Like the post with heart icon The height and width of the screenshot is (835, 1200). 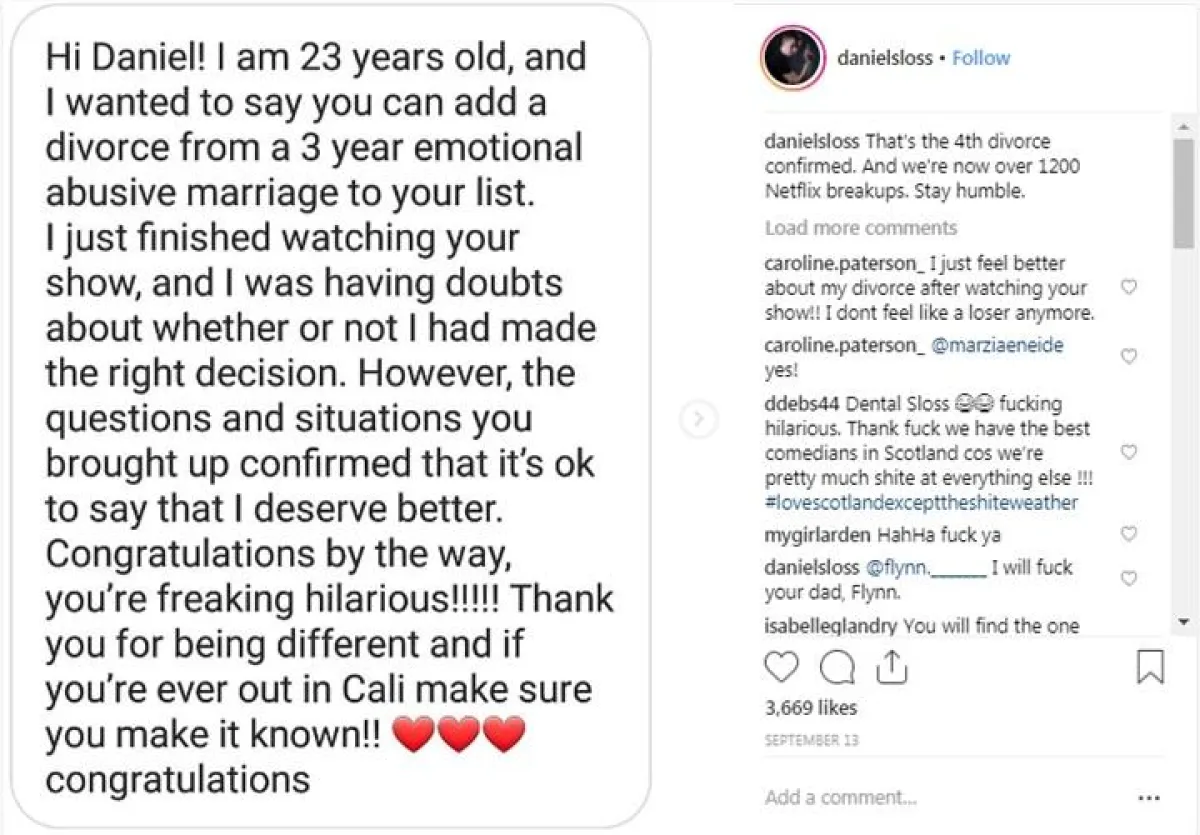pyautogui.click(x=782, y=667)
